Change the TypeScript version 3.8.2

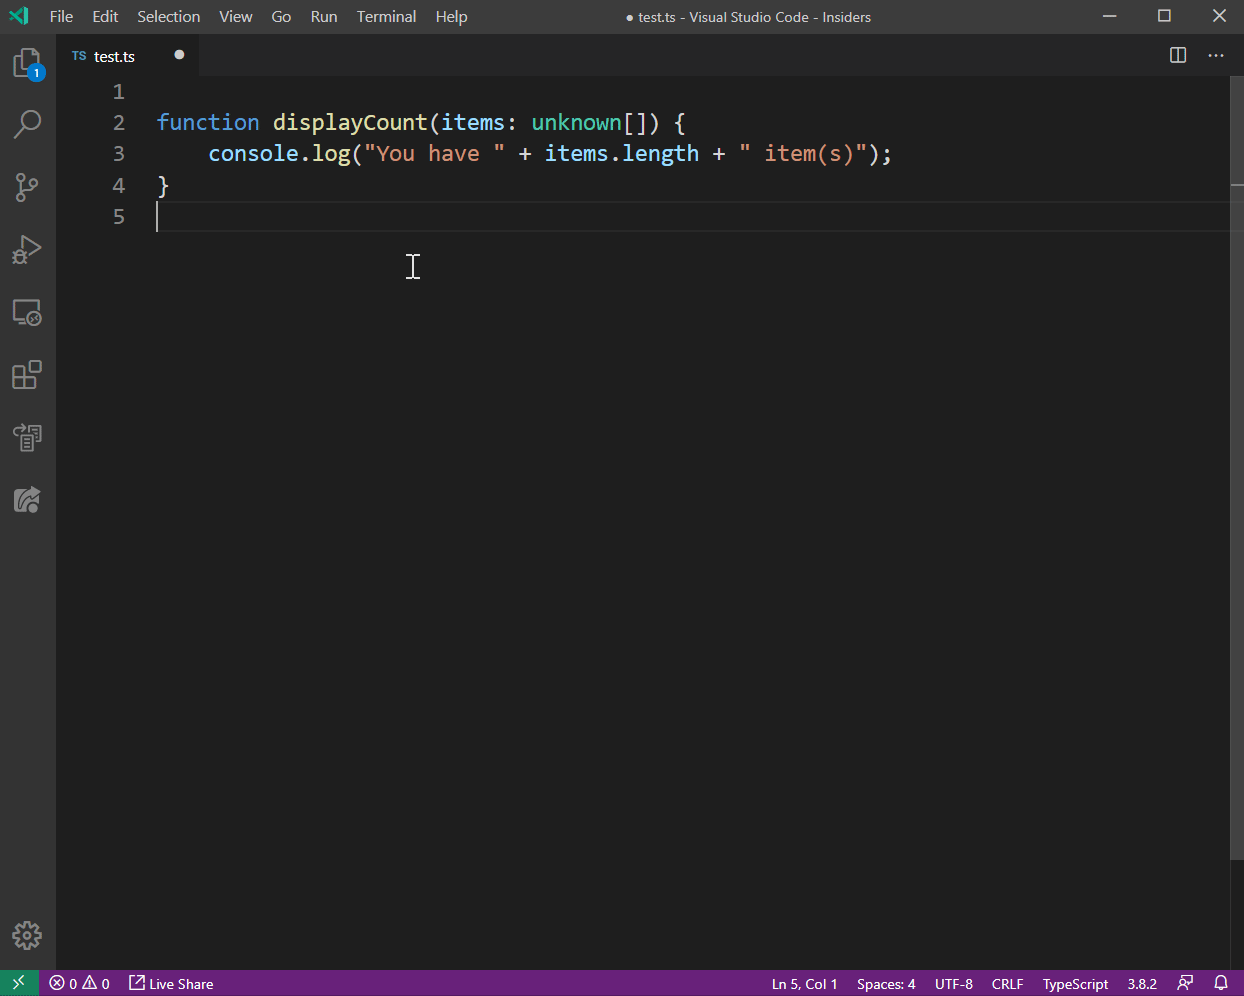click(x=1142, y=983)
